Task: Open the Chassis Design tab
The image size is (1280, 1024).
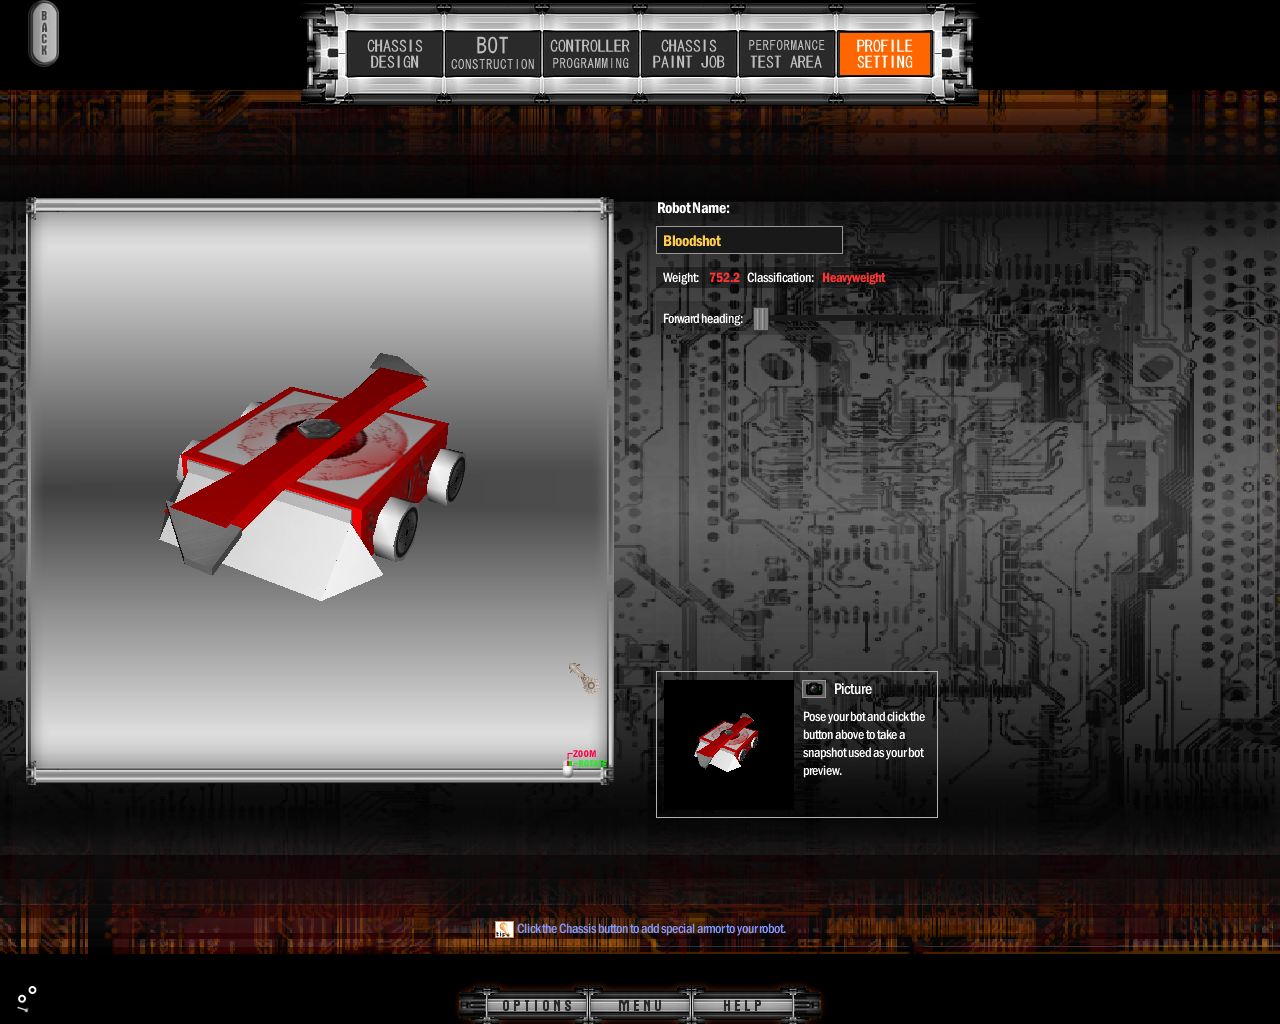Action: tap(395, 54)
